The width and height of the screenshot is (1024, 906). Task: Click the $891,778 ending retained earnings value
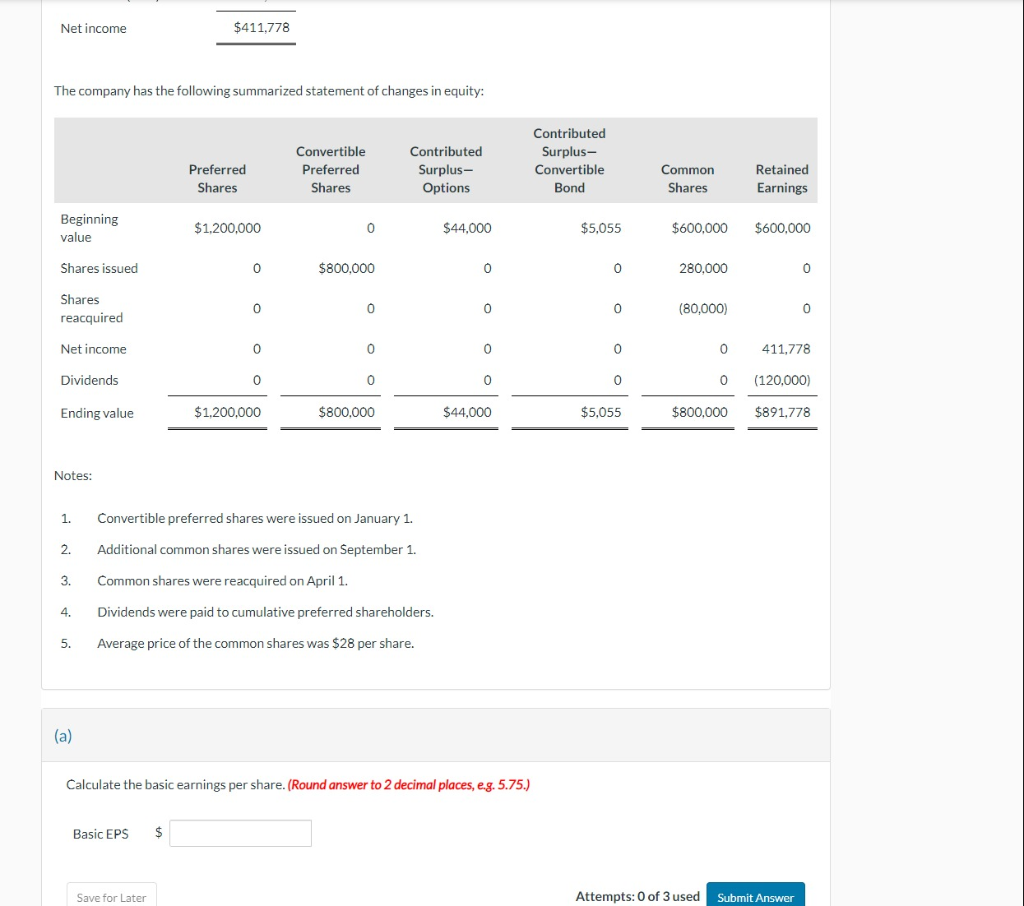pos(782,412)
